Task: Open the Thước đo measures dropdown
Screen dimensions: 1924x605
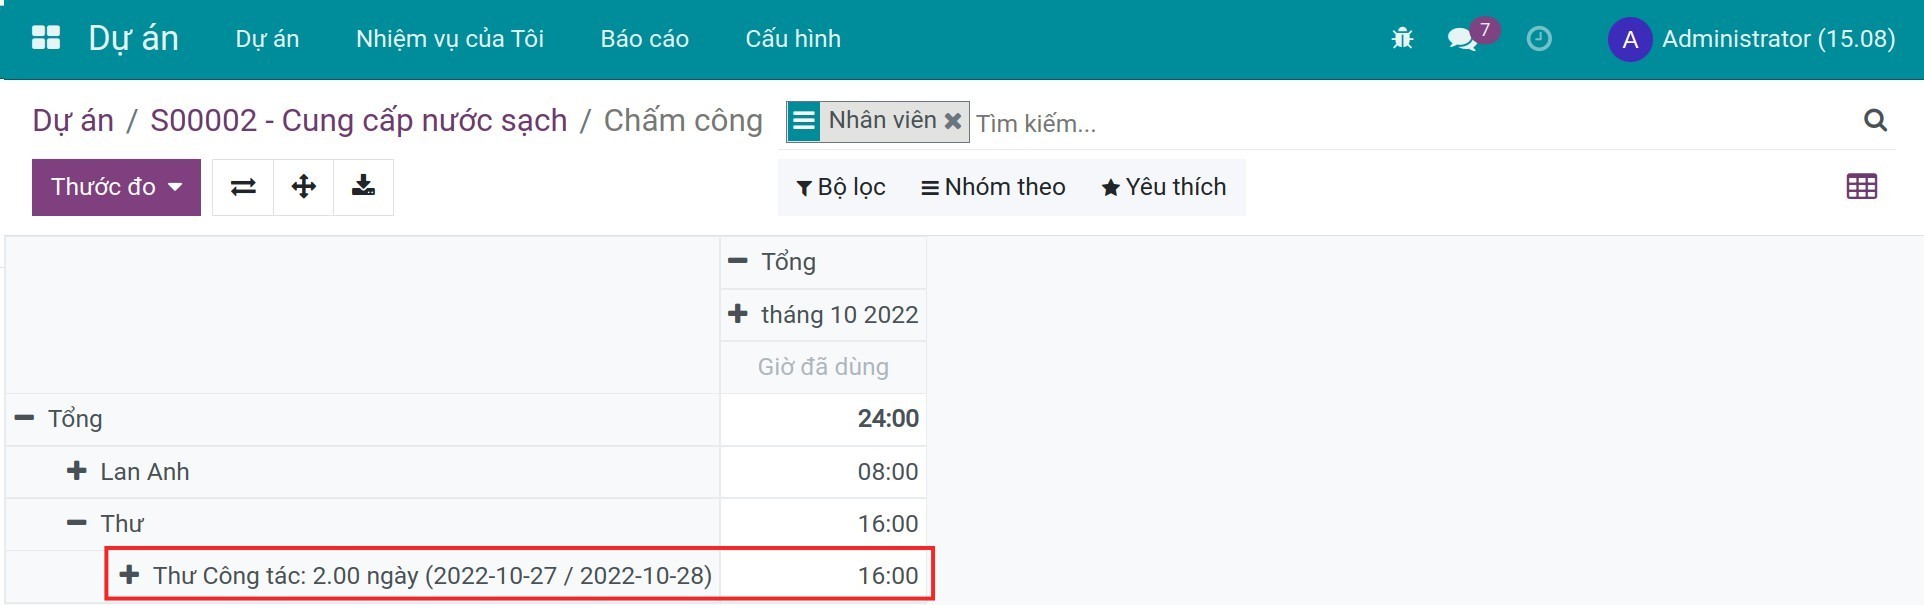Action: click(x=115, y=187)
